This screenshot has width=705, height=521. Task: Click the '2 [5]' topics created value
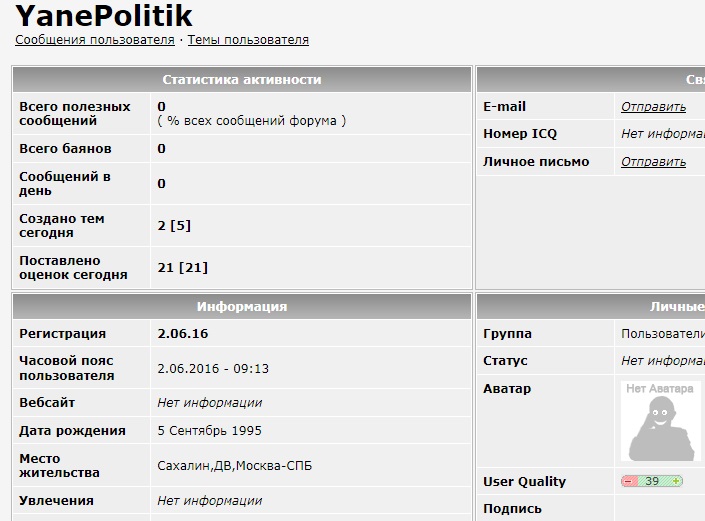coord(174,226)
